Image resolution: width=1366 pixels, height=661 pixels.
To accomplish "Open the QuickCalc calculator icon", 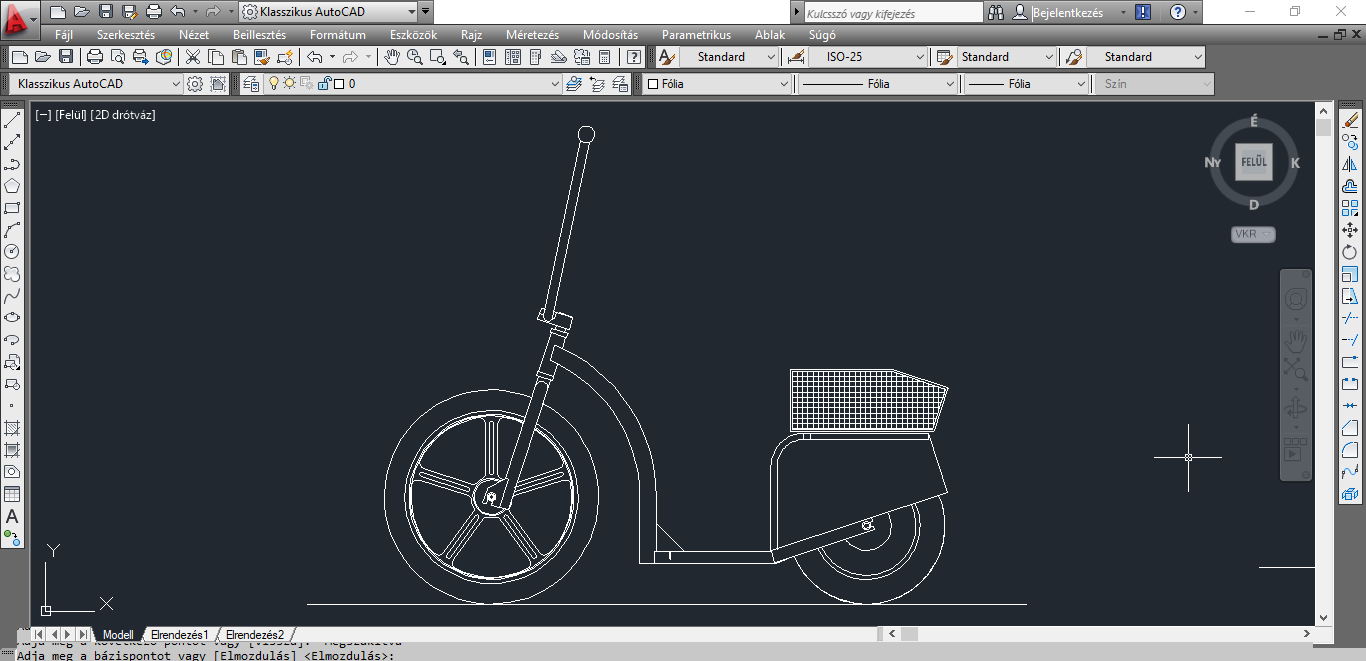I will point(605,57).
